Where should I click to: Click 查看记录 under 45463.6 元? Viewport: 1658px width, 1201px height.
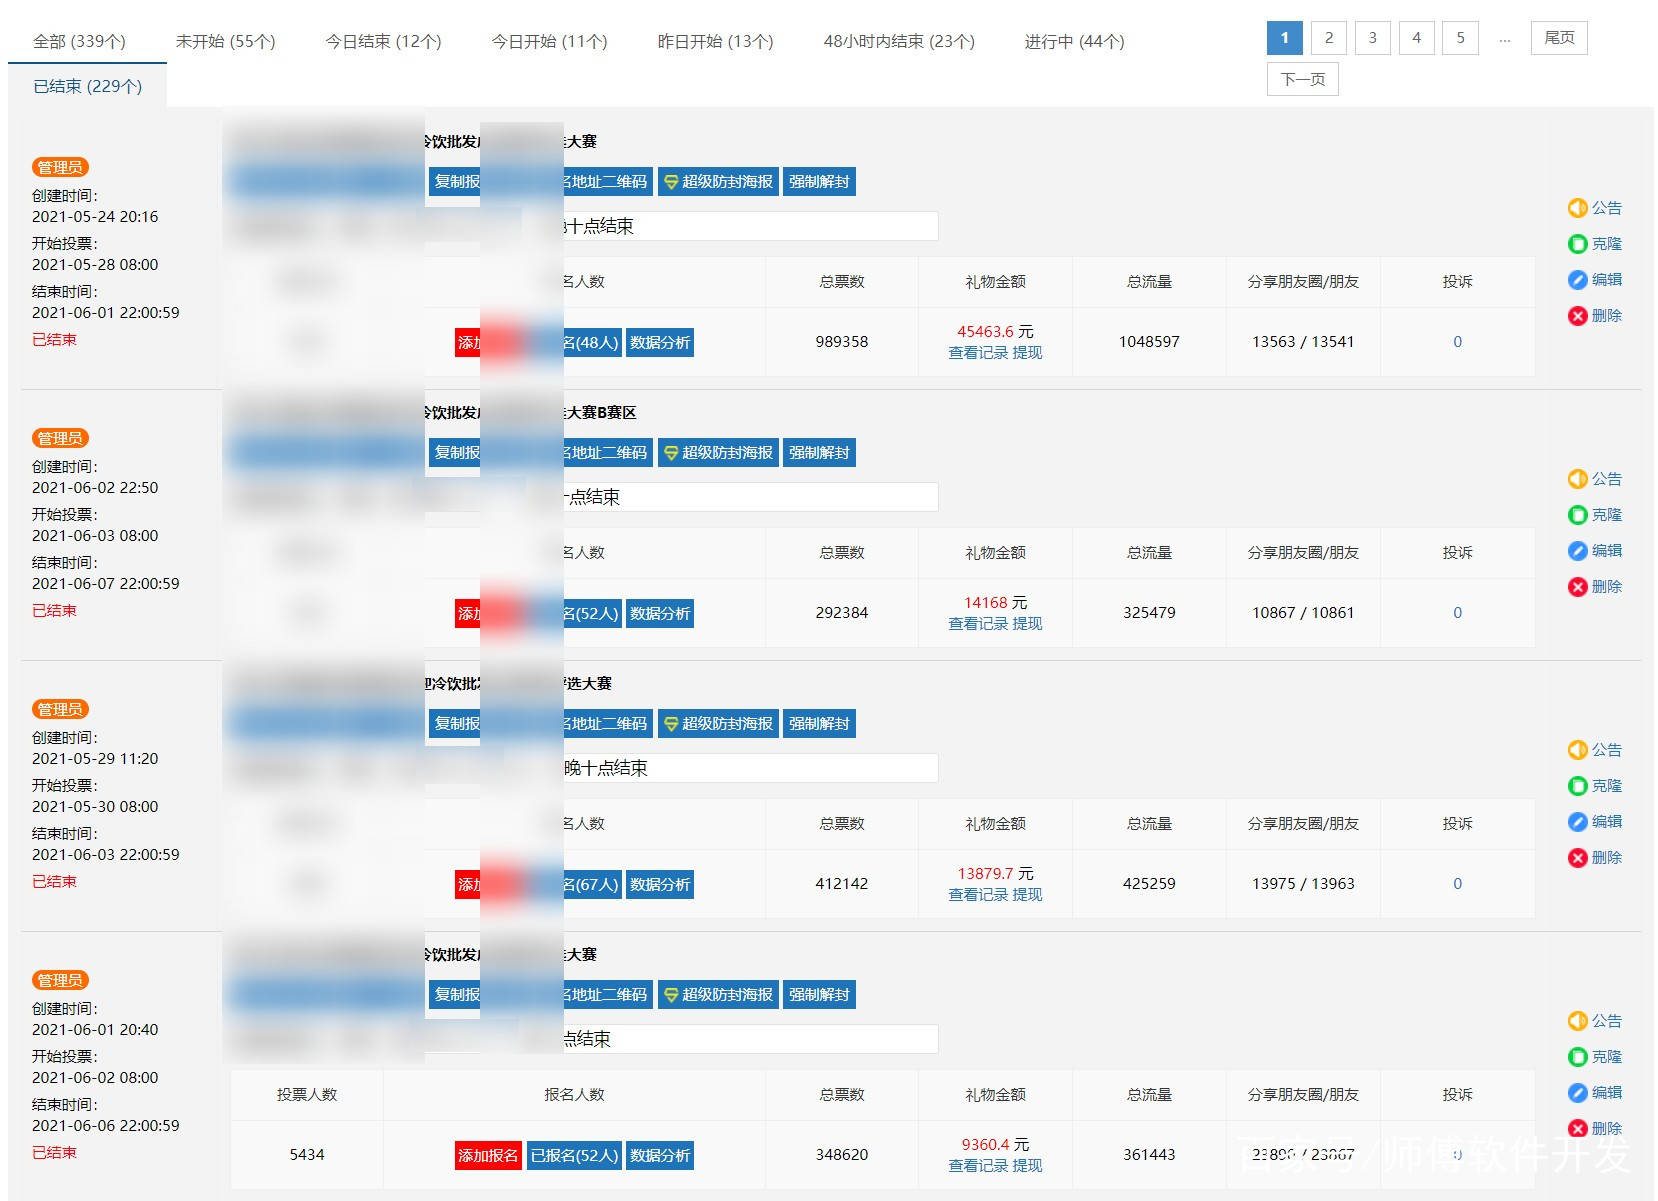click(x=977, y=353)
